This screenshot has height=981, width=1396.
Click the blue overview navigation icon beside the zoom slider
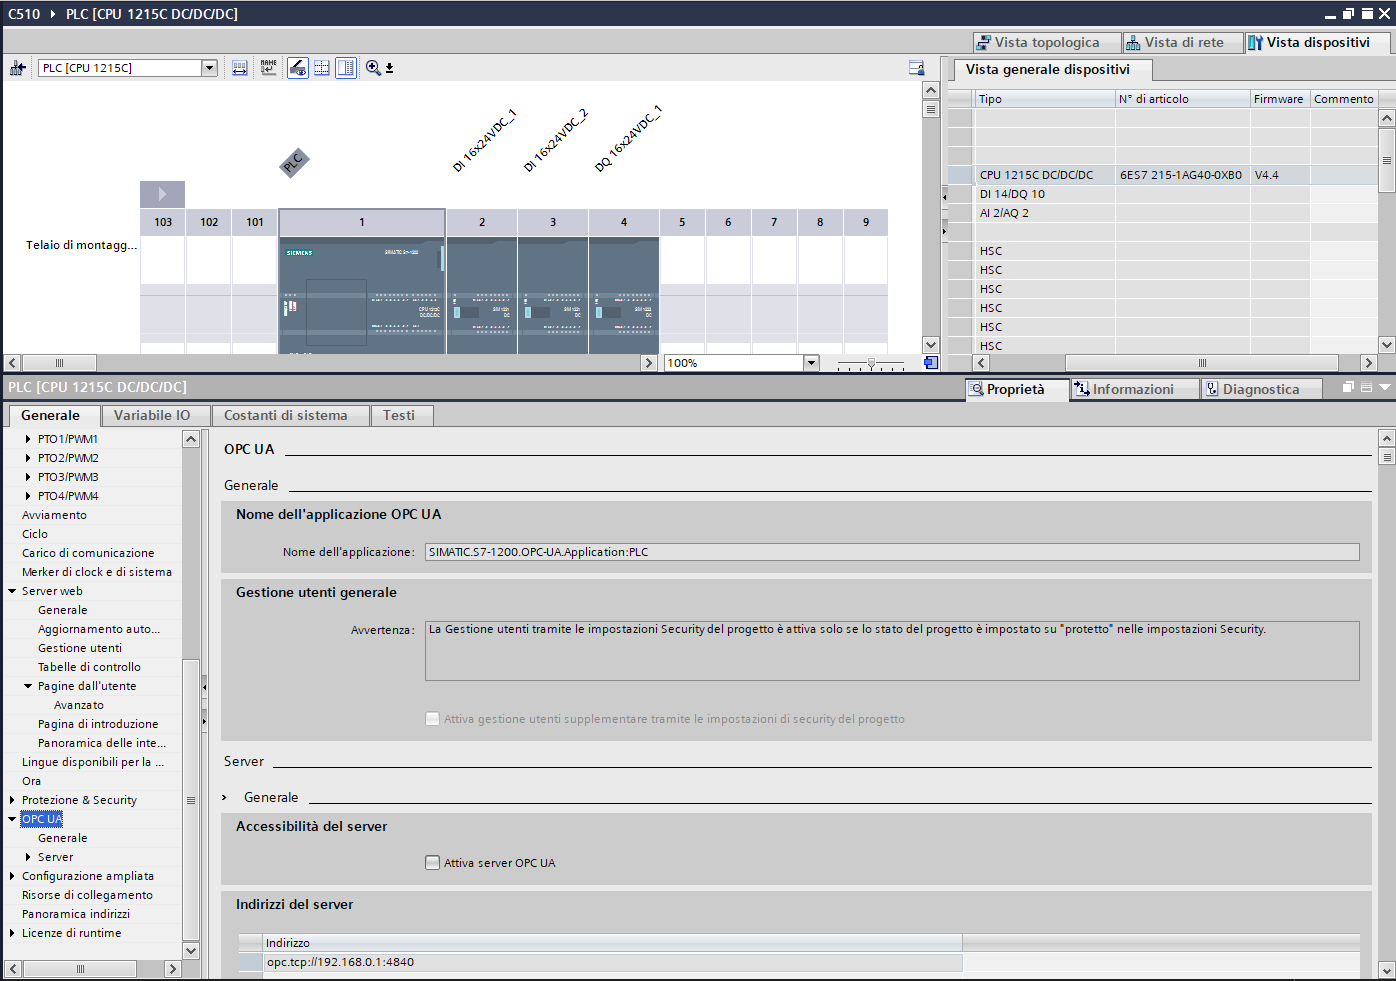pos(931,363)
